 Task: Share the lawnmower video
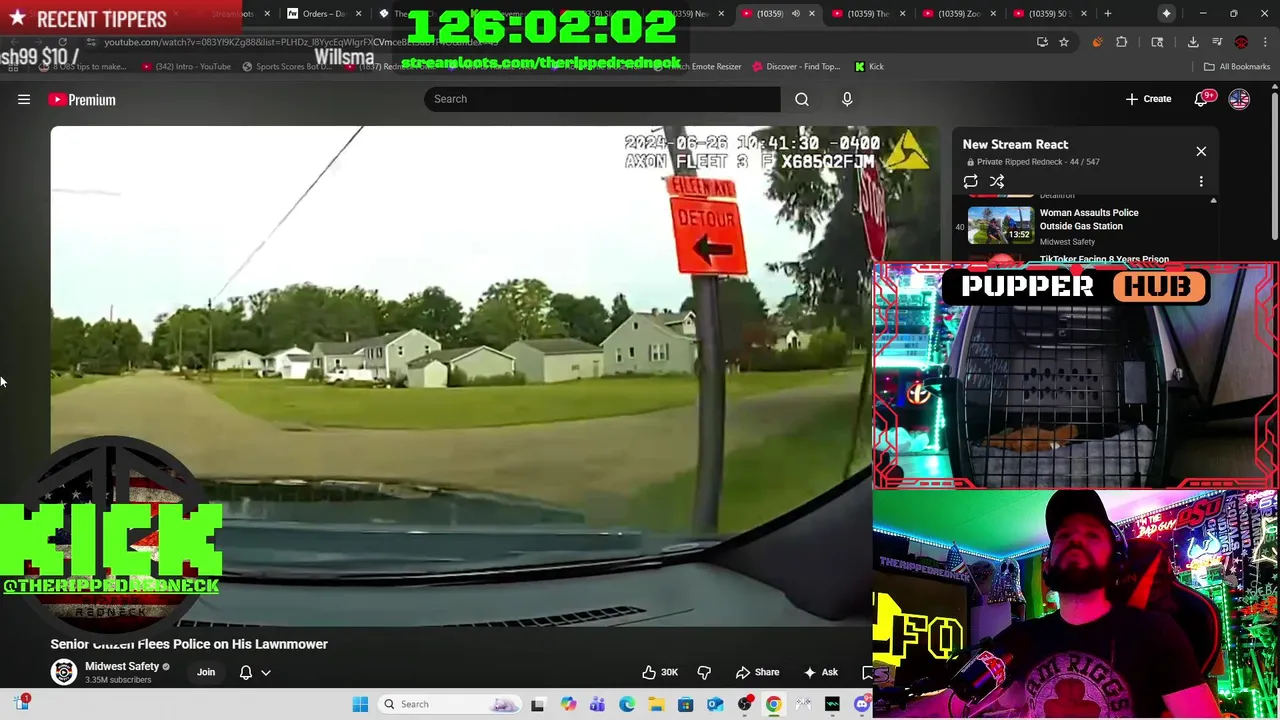(x=757, y=672)
